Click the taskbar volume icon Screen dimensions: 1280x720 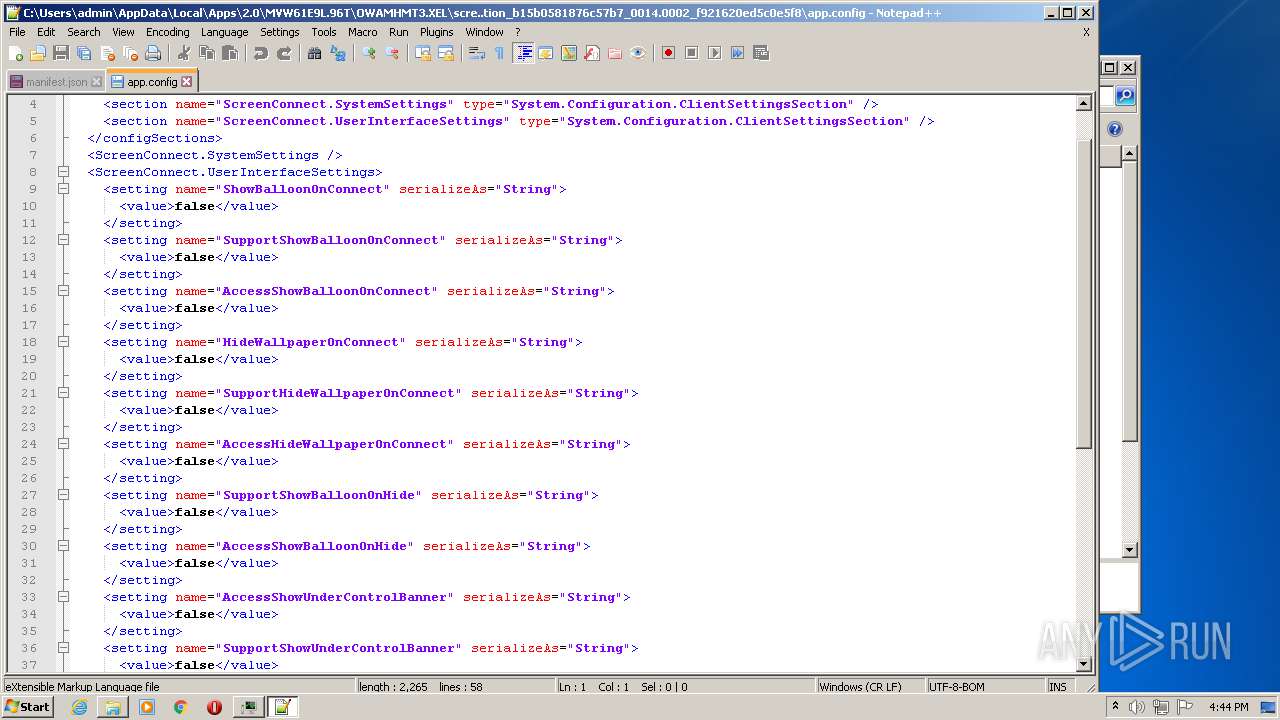[x=1137, y=707]
